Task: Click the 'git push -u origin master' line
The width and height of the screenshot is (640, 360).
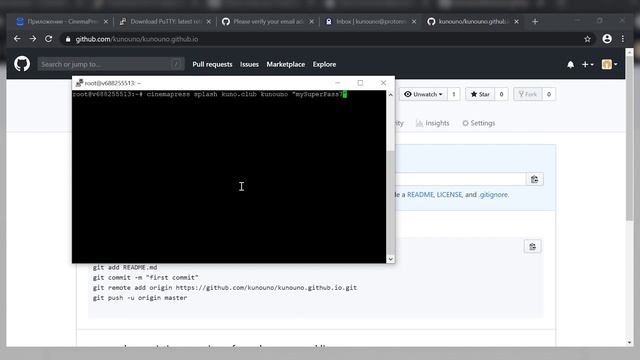Action: coord(140,298)
